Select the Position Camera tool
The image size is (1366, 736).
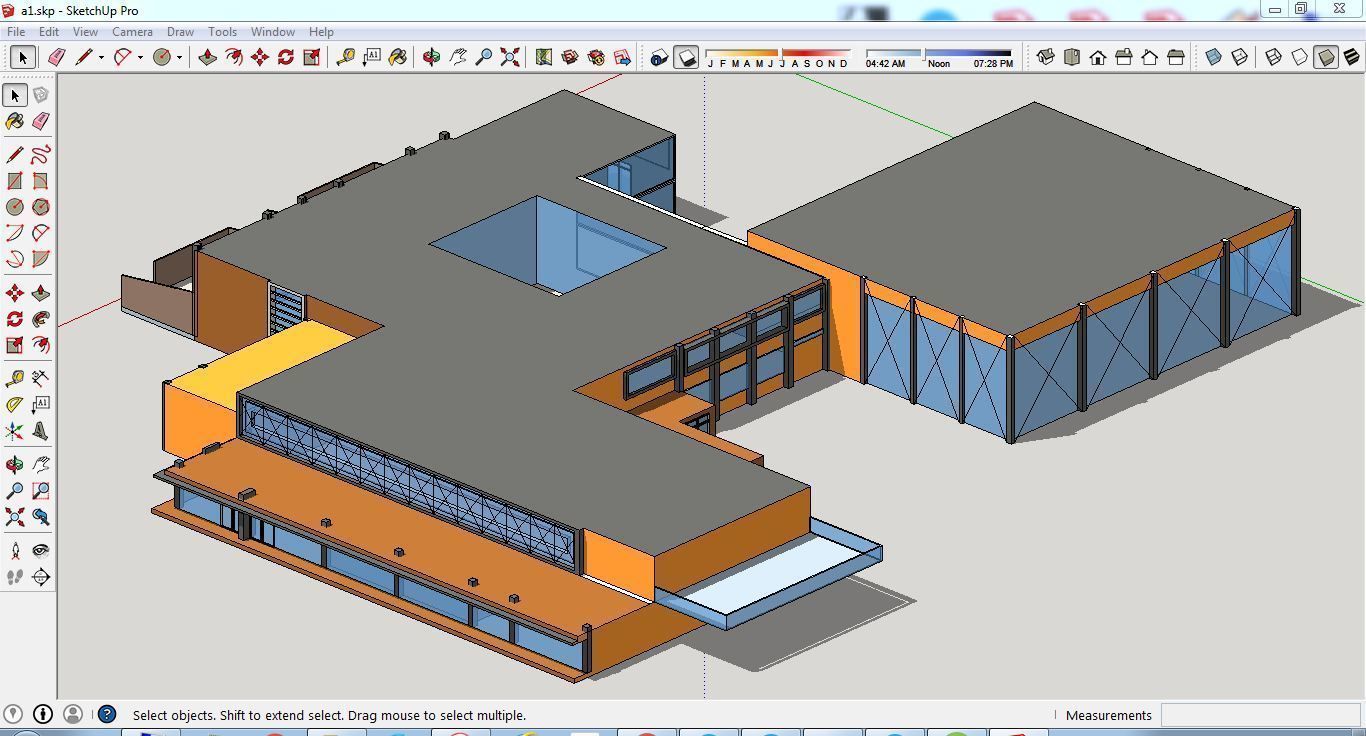coord(15,551)
